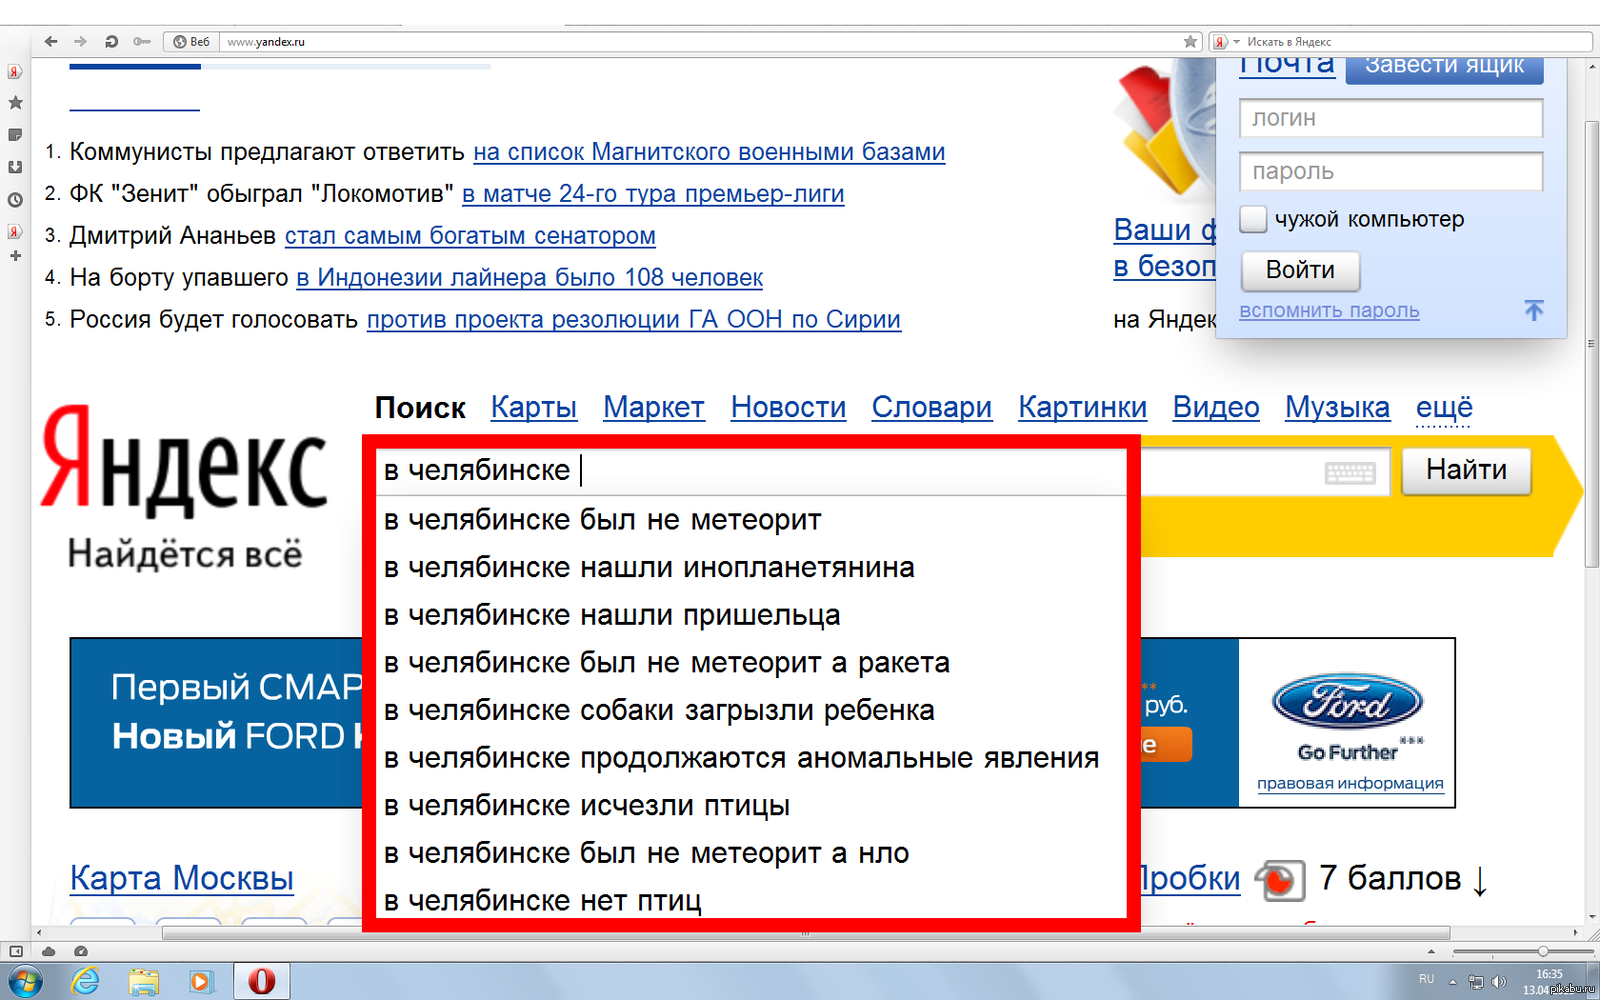Click the вспомнить пароль link

pyautogui.click(x=1329, y=311)
